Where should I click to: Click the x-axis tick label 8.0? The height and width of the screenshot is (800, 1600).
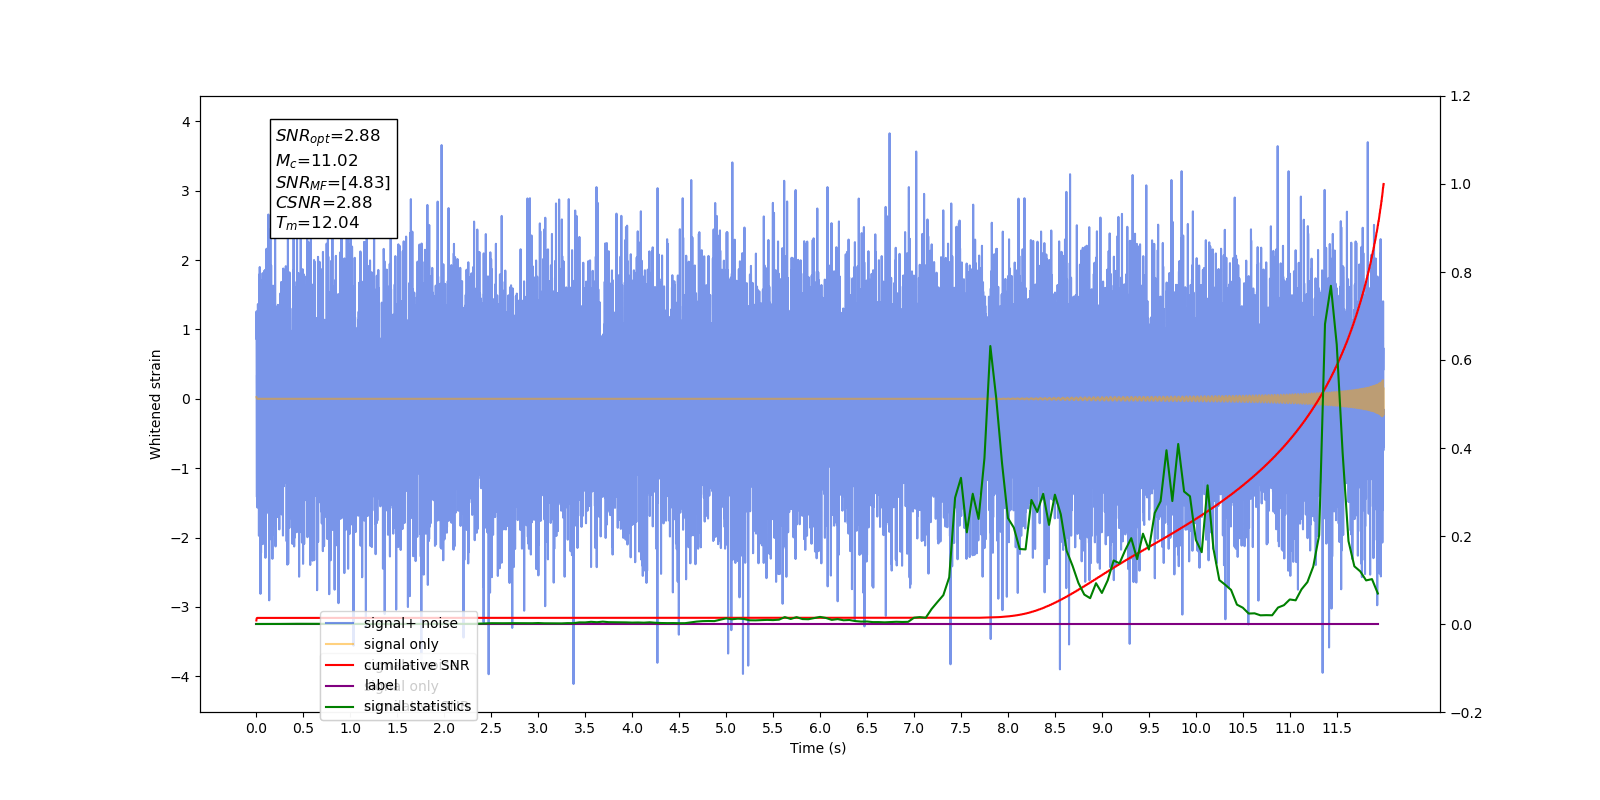click(1008, 728)
